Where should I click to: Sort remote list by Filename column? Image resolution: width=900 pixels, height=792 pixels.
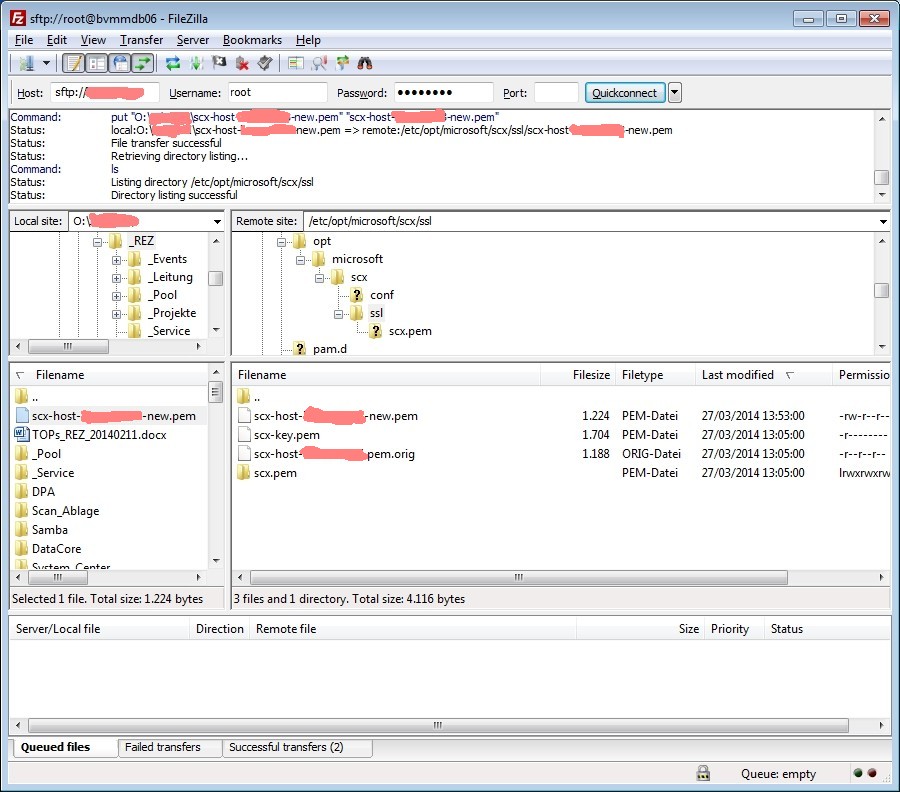(x=386, y=375)
